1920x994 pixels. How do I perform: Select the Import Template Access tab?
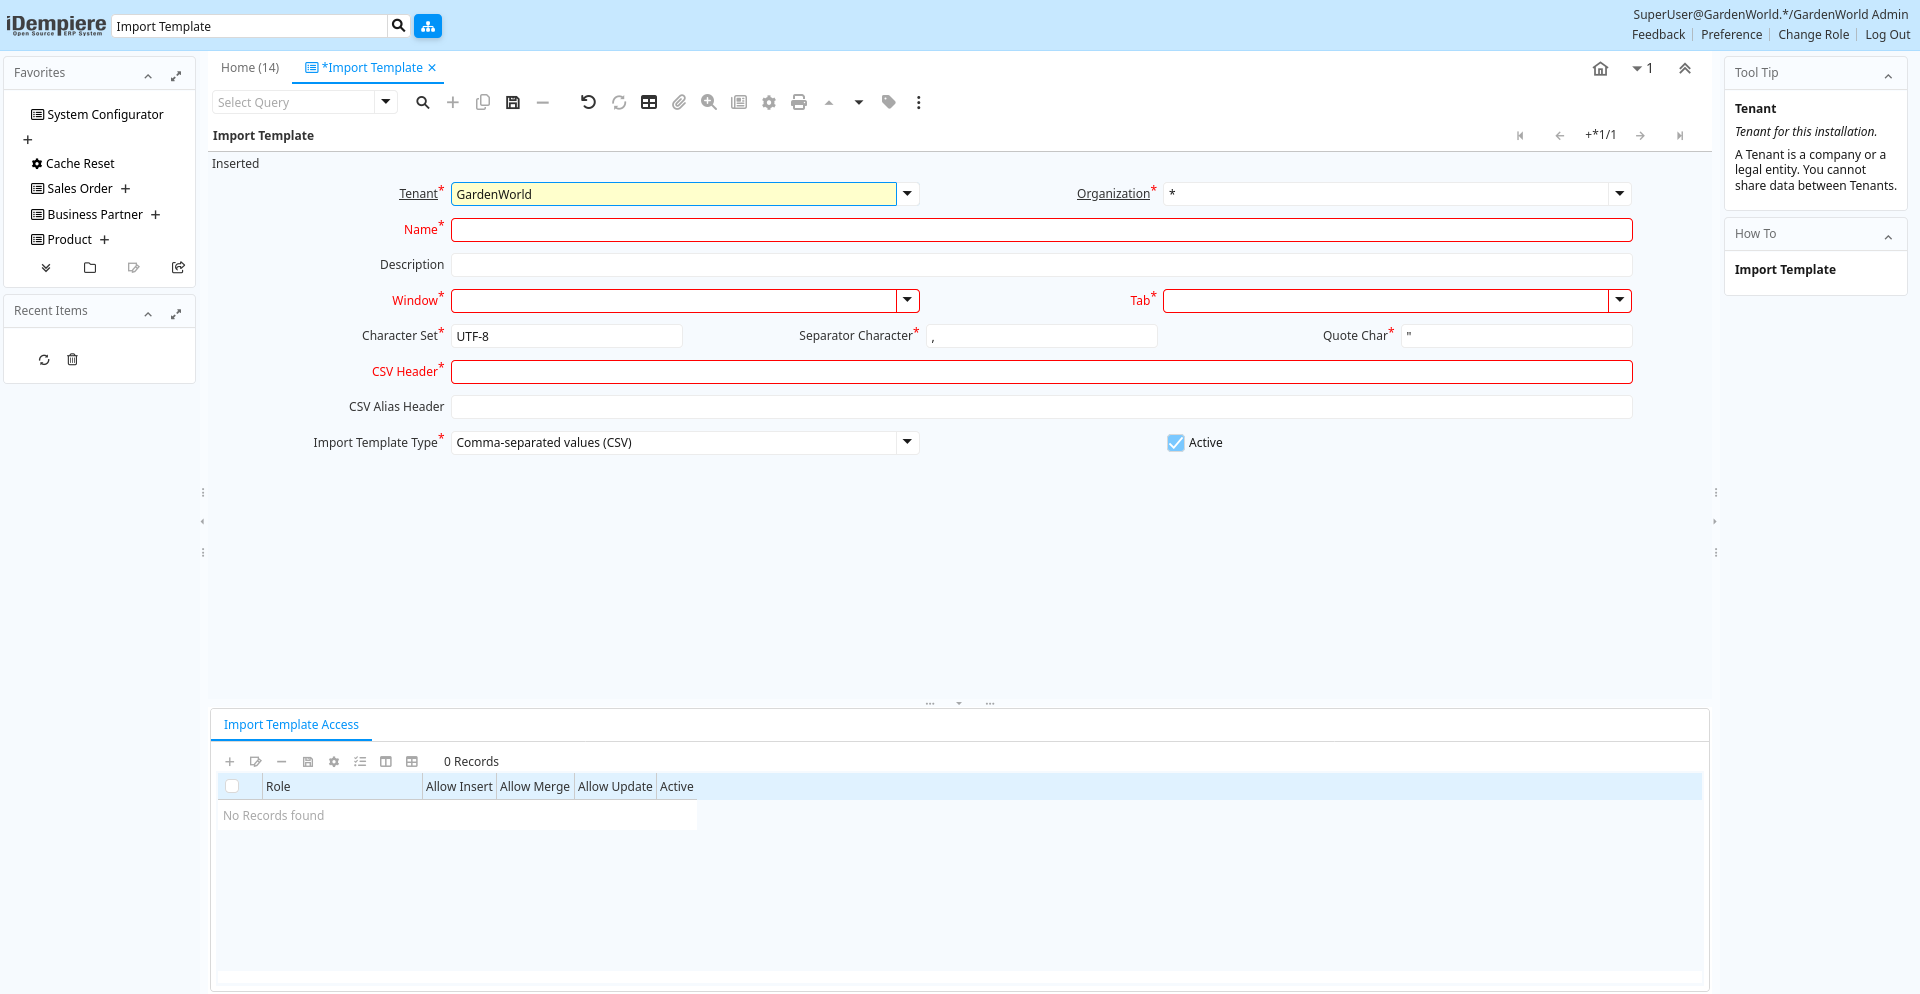[291, 725]
